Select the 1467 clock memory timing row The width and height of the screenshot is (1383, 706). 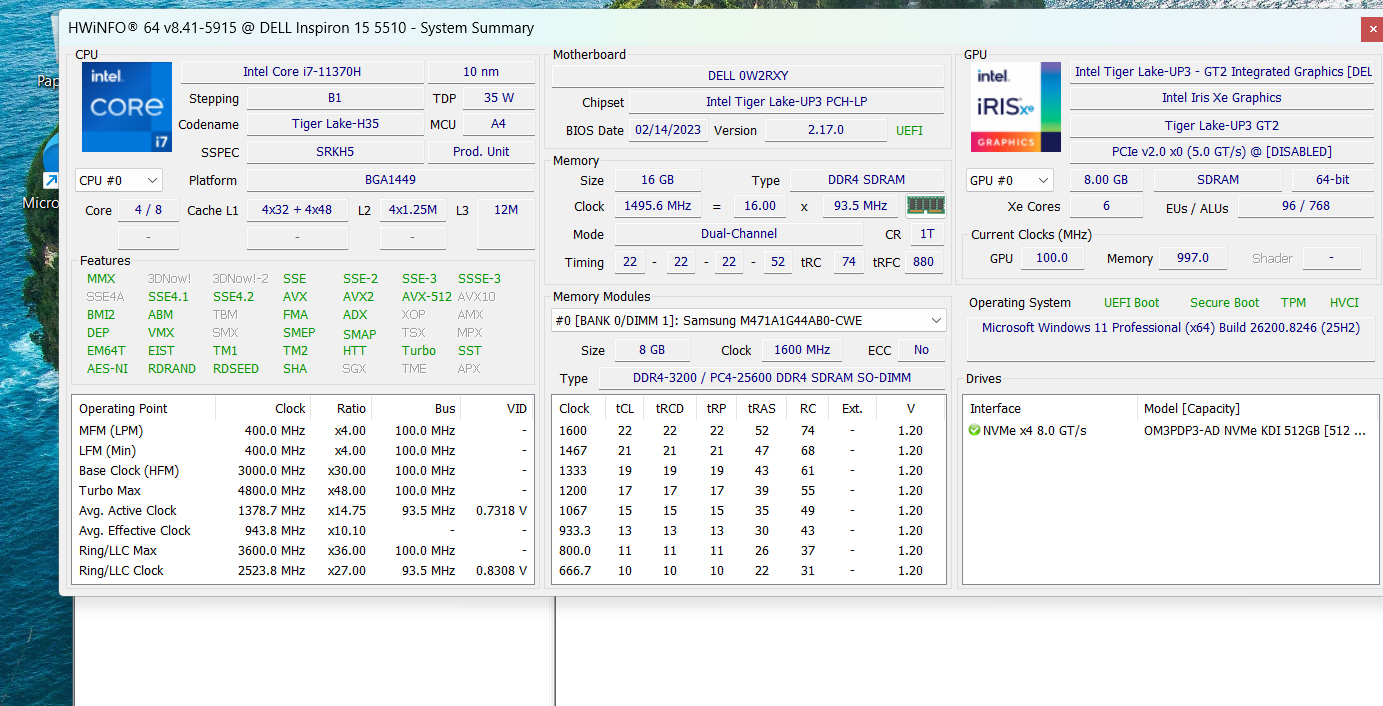[748, 451]
